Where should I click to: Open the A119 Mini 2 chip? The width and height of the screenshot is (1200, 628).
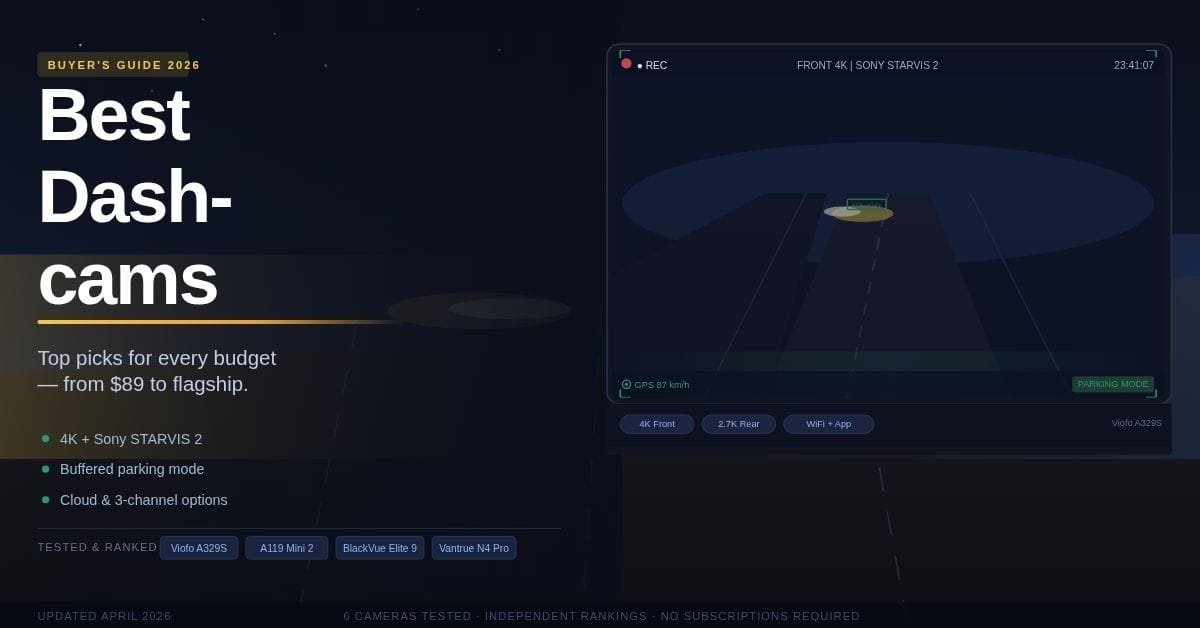286,548
